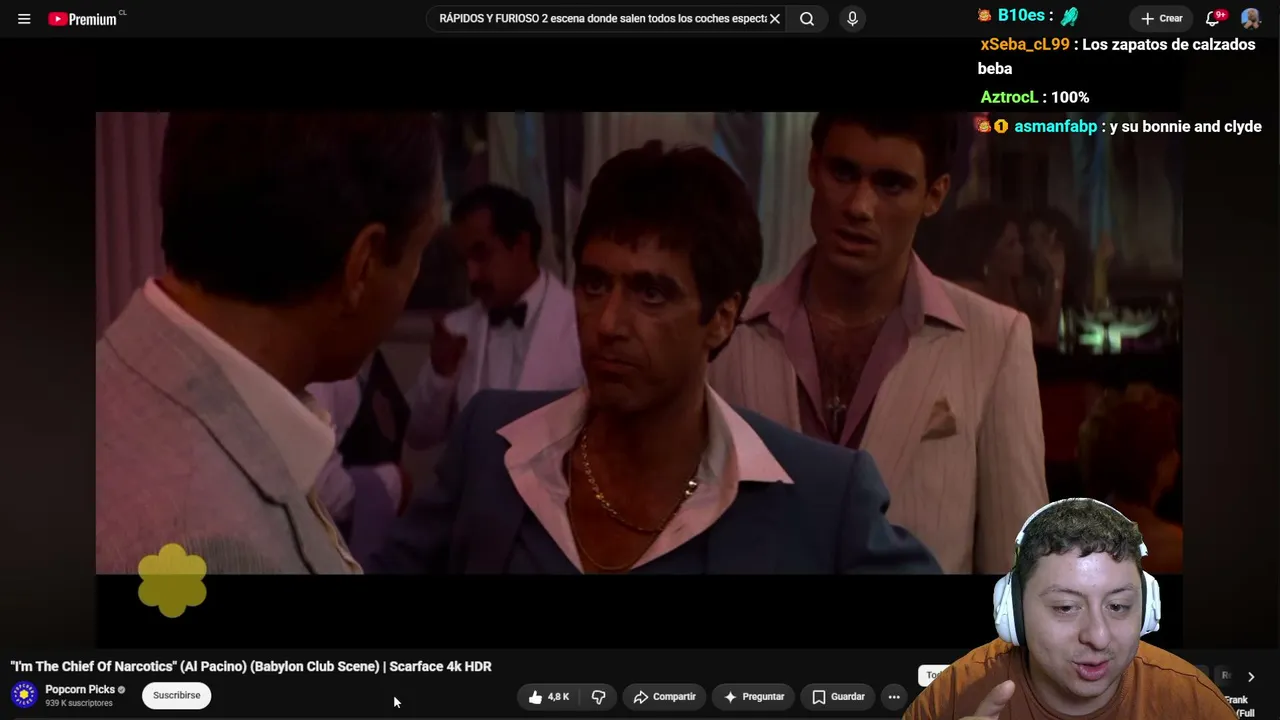1280x720 pixels.
Task: Click the magnifying glass search button
Action: (x=807, y=19)
